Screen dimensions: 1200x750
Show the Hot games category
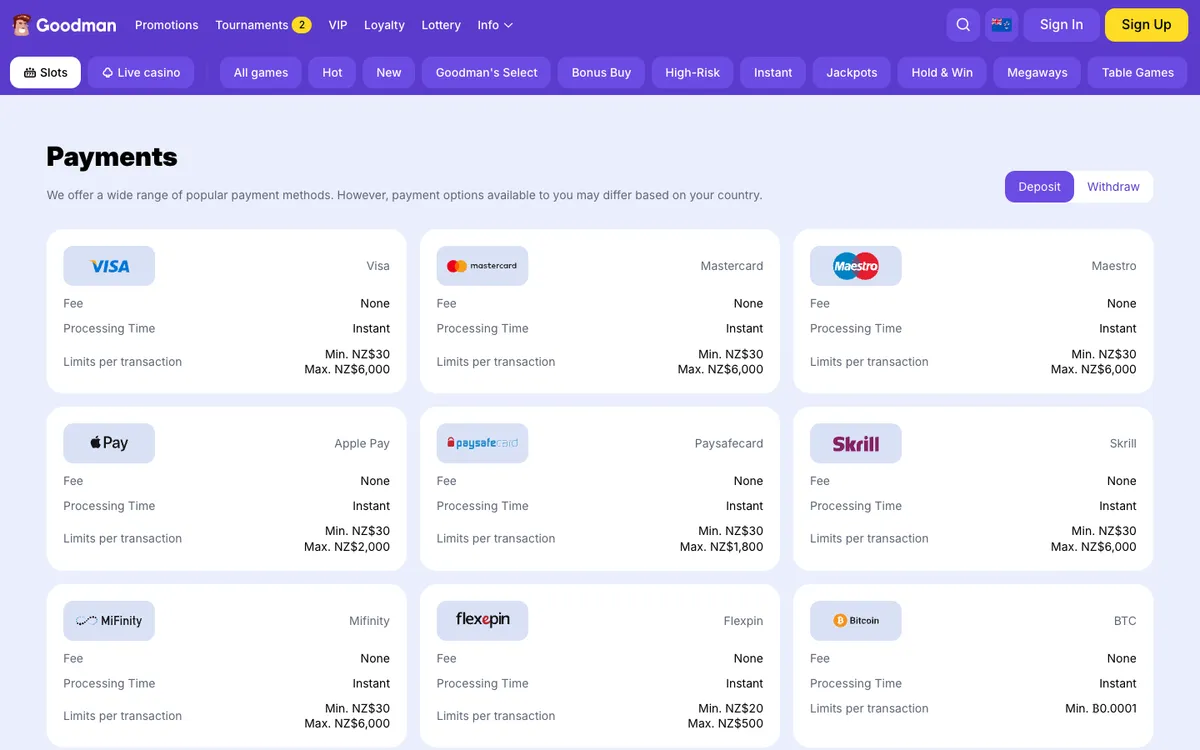pos(332,72)
